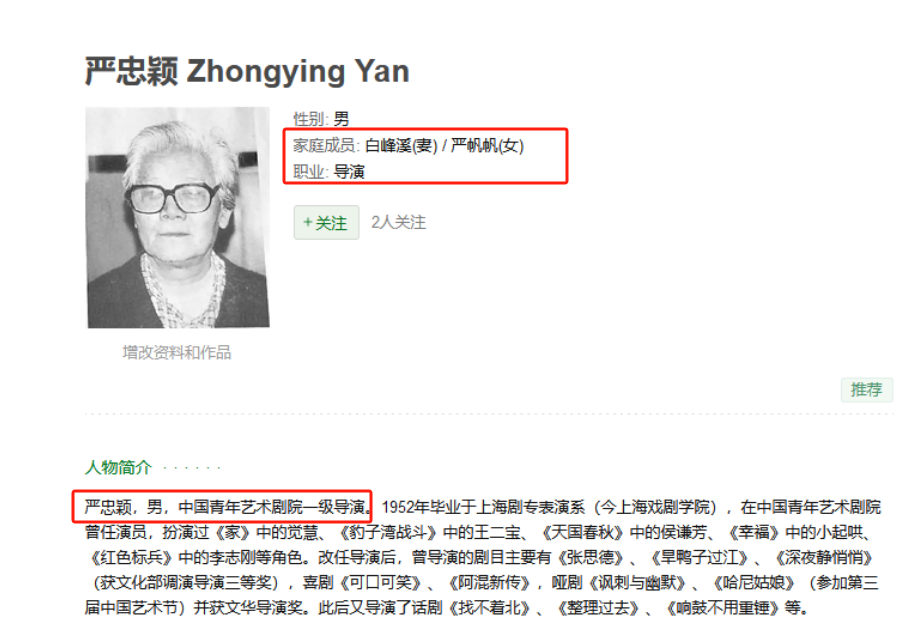
Task: Click the 职业 value 导演
Action: (349, 172)
